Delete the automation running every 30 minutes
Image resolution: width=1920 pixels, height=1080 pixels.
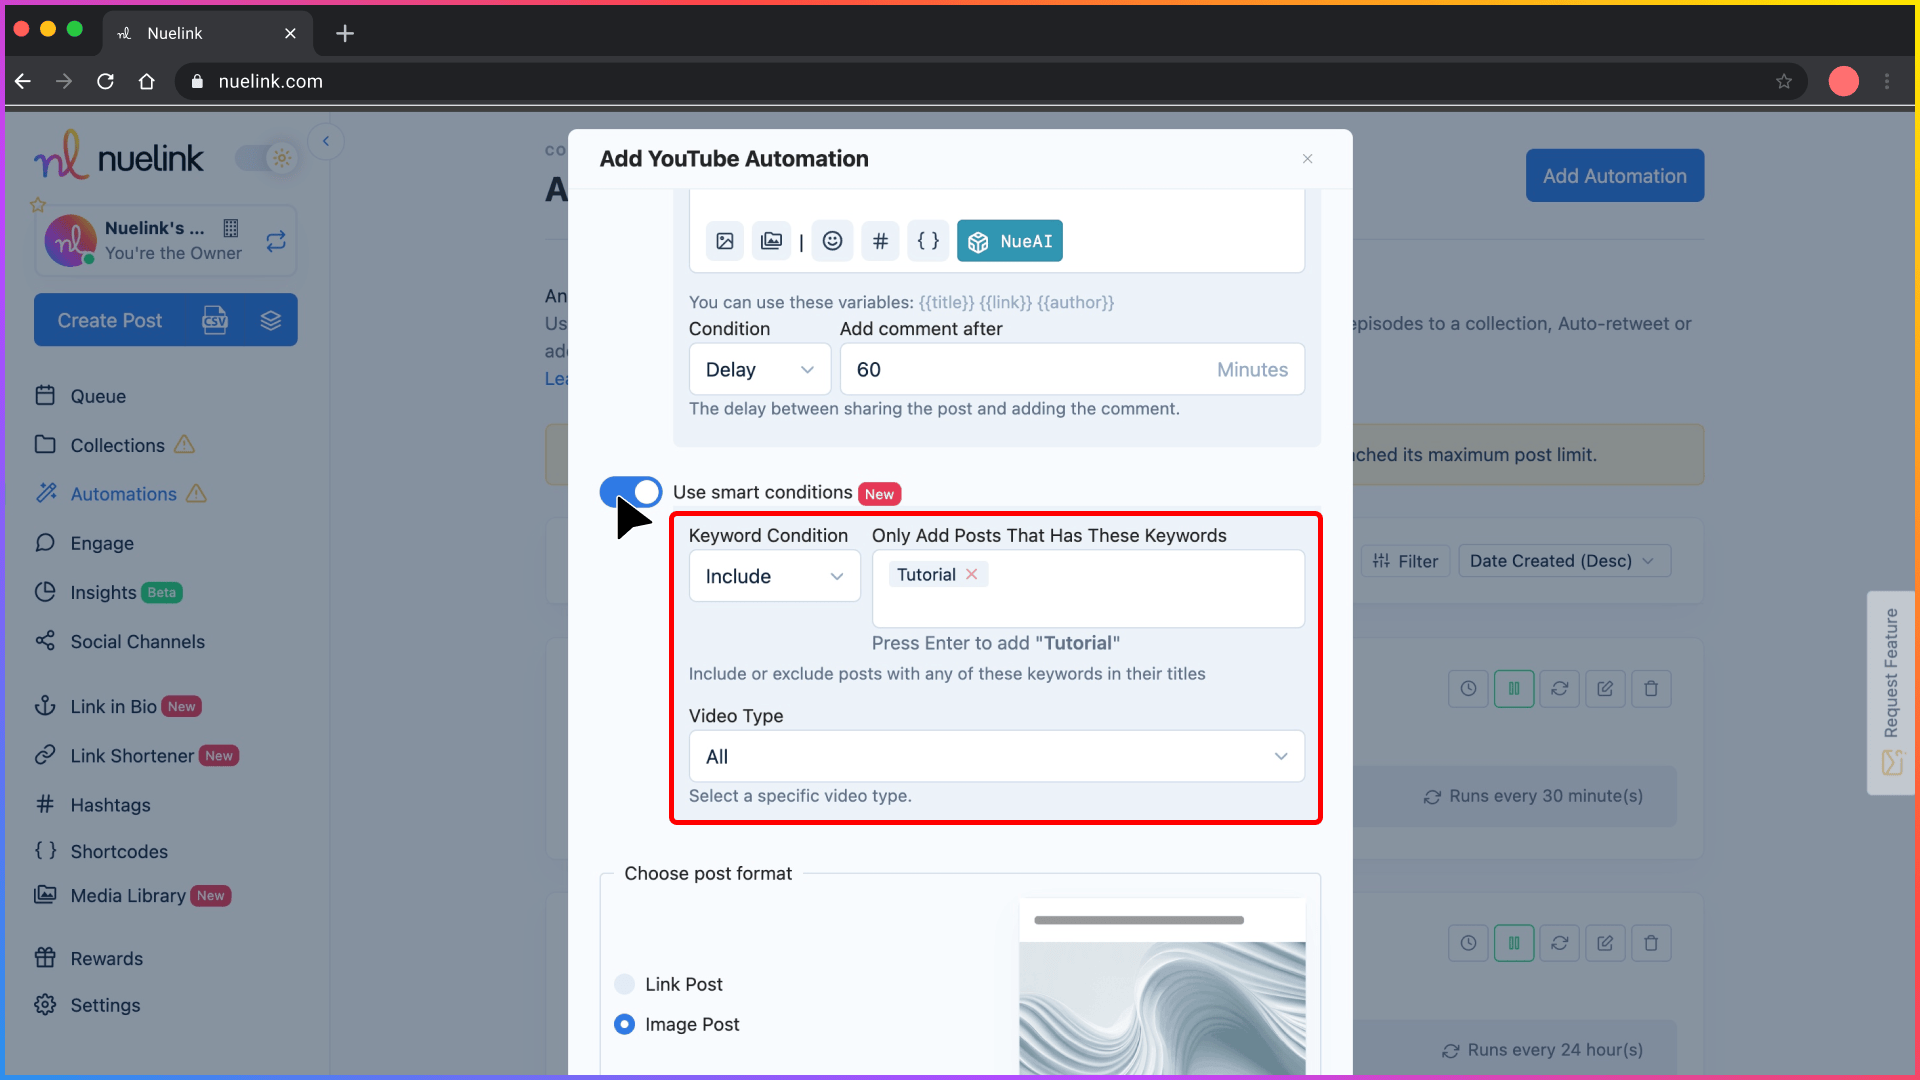pos(1651,689)
